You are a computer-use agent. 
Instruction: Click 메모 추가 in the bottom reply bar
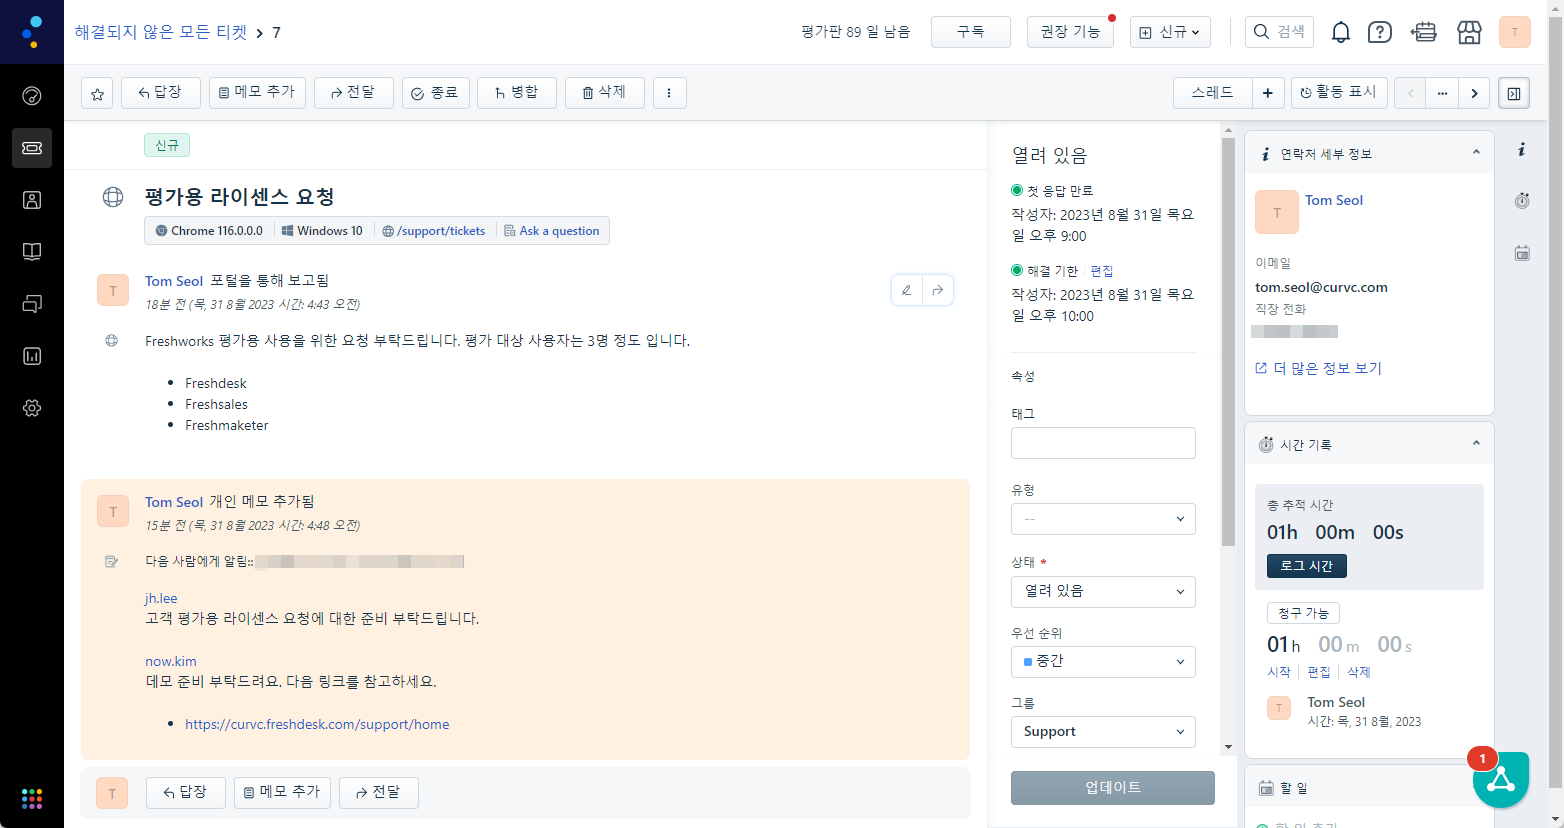(282, 793)
